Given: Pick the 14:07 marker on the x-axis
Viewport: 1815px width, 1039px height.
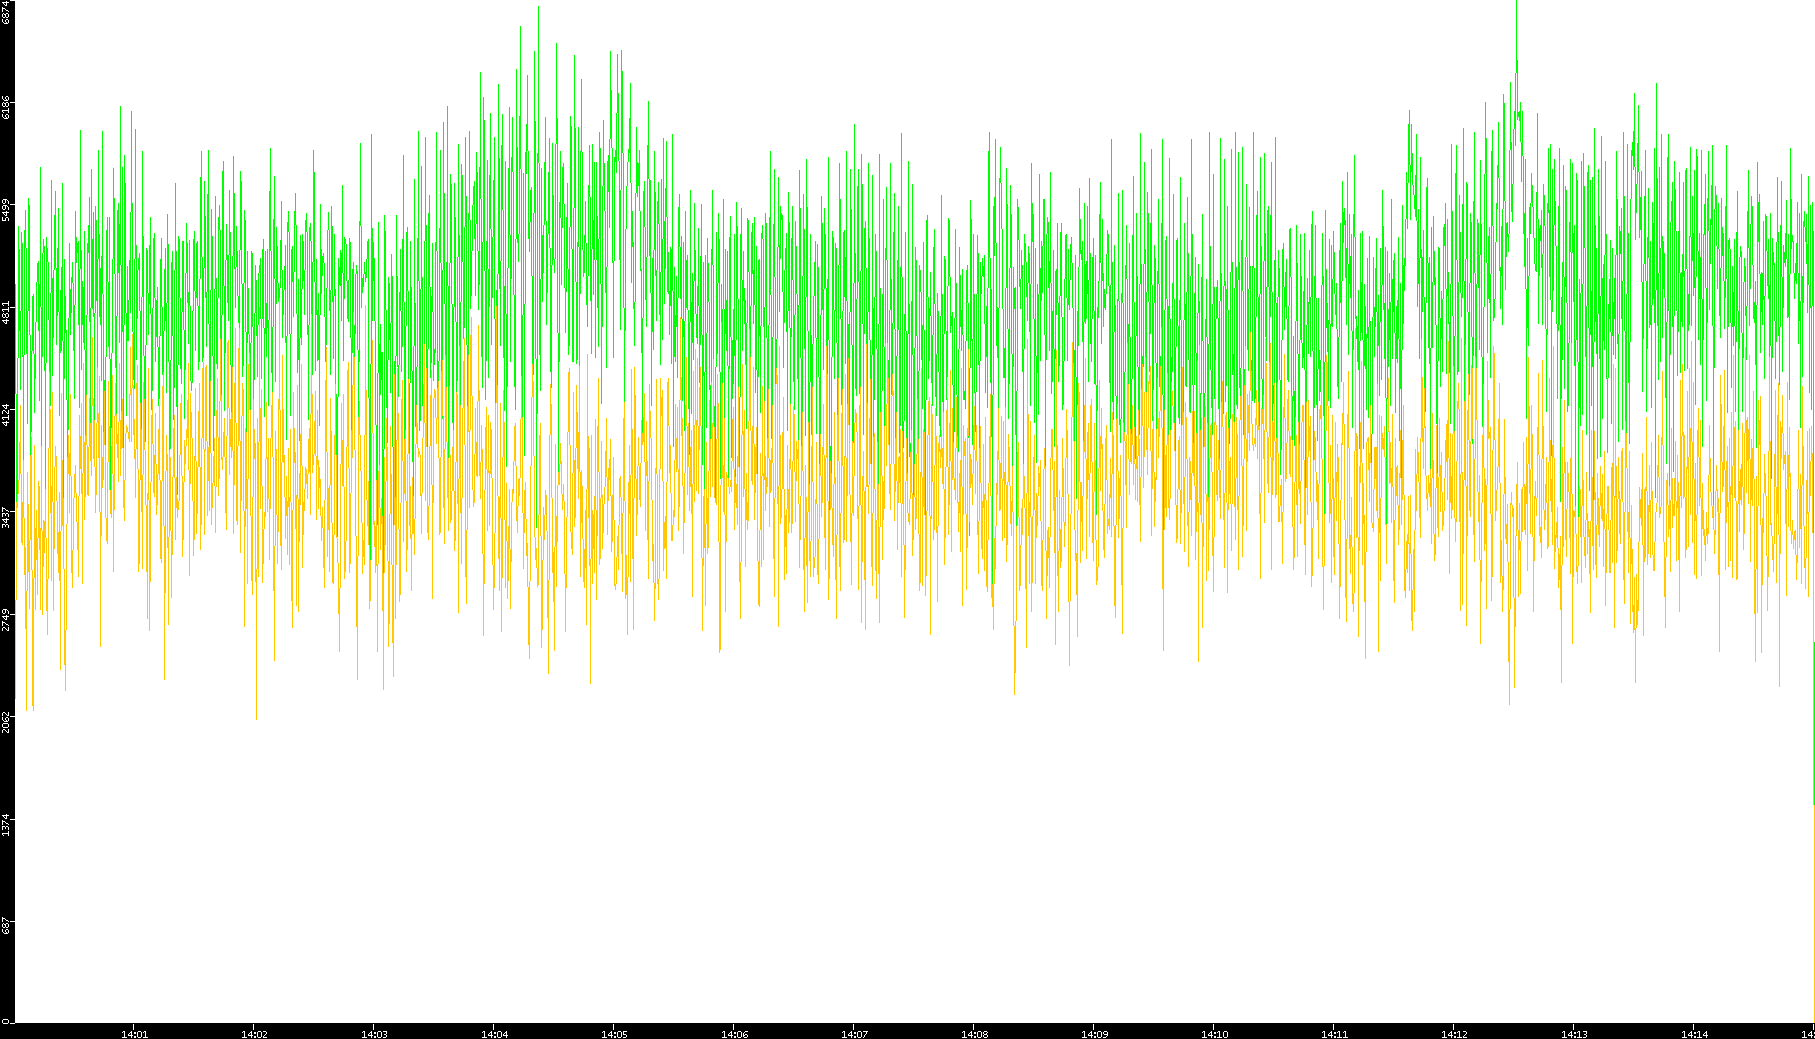Looking at the screenshot, I should coord(854,1033).
